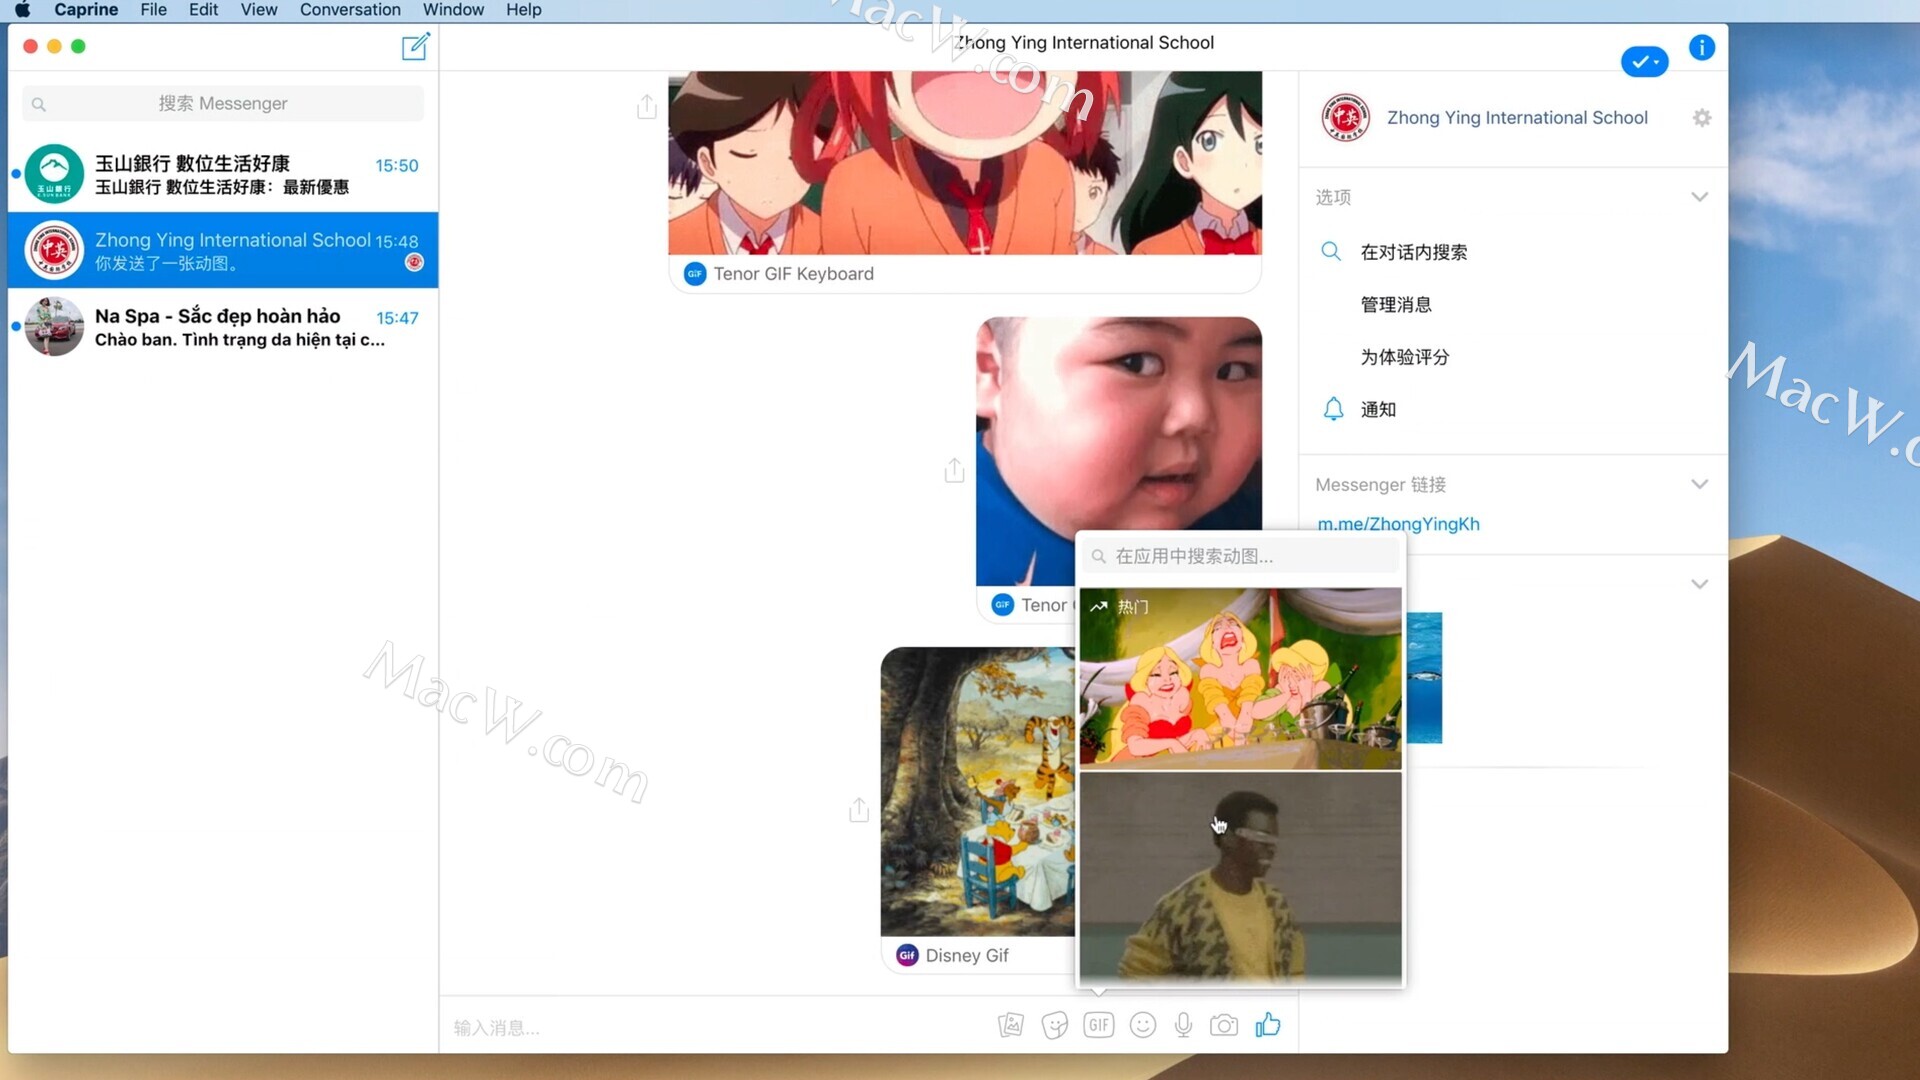Click the camera icon in composer
Viewport: 1920px width, 1080px height.
point(1223,1025)
